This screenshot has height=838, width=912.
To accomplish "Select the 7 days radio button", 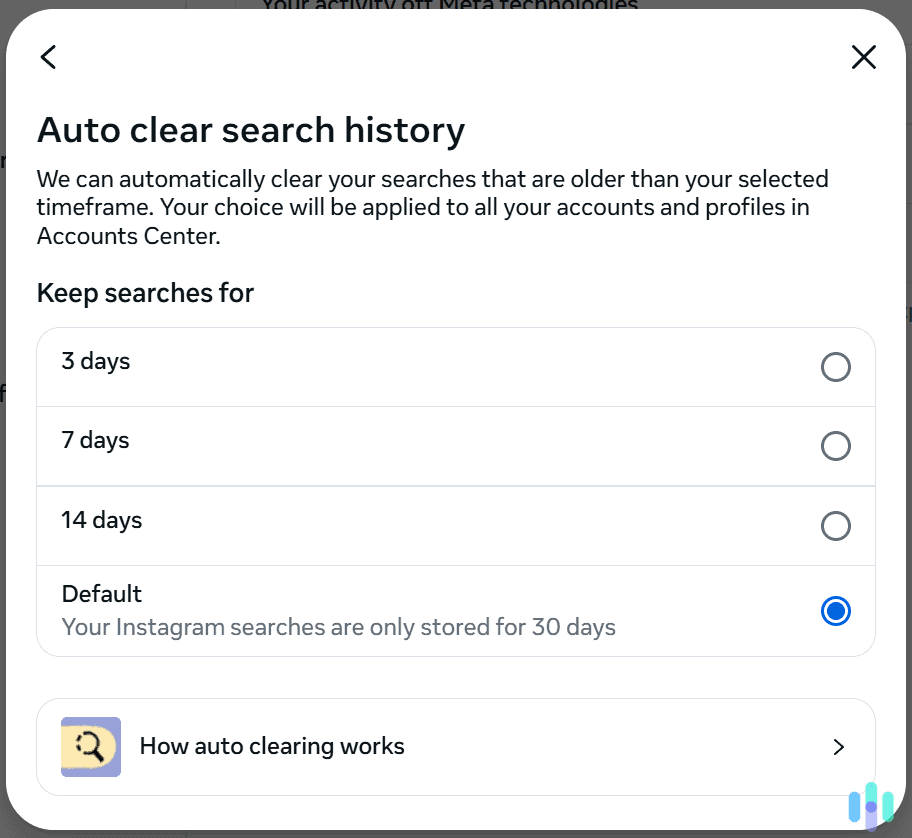I will [836, 446].
